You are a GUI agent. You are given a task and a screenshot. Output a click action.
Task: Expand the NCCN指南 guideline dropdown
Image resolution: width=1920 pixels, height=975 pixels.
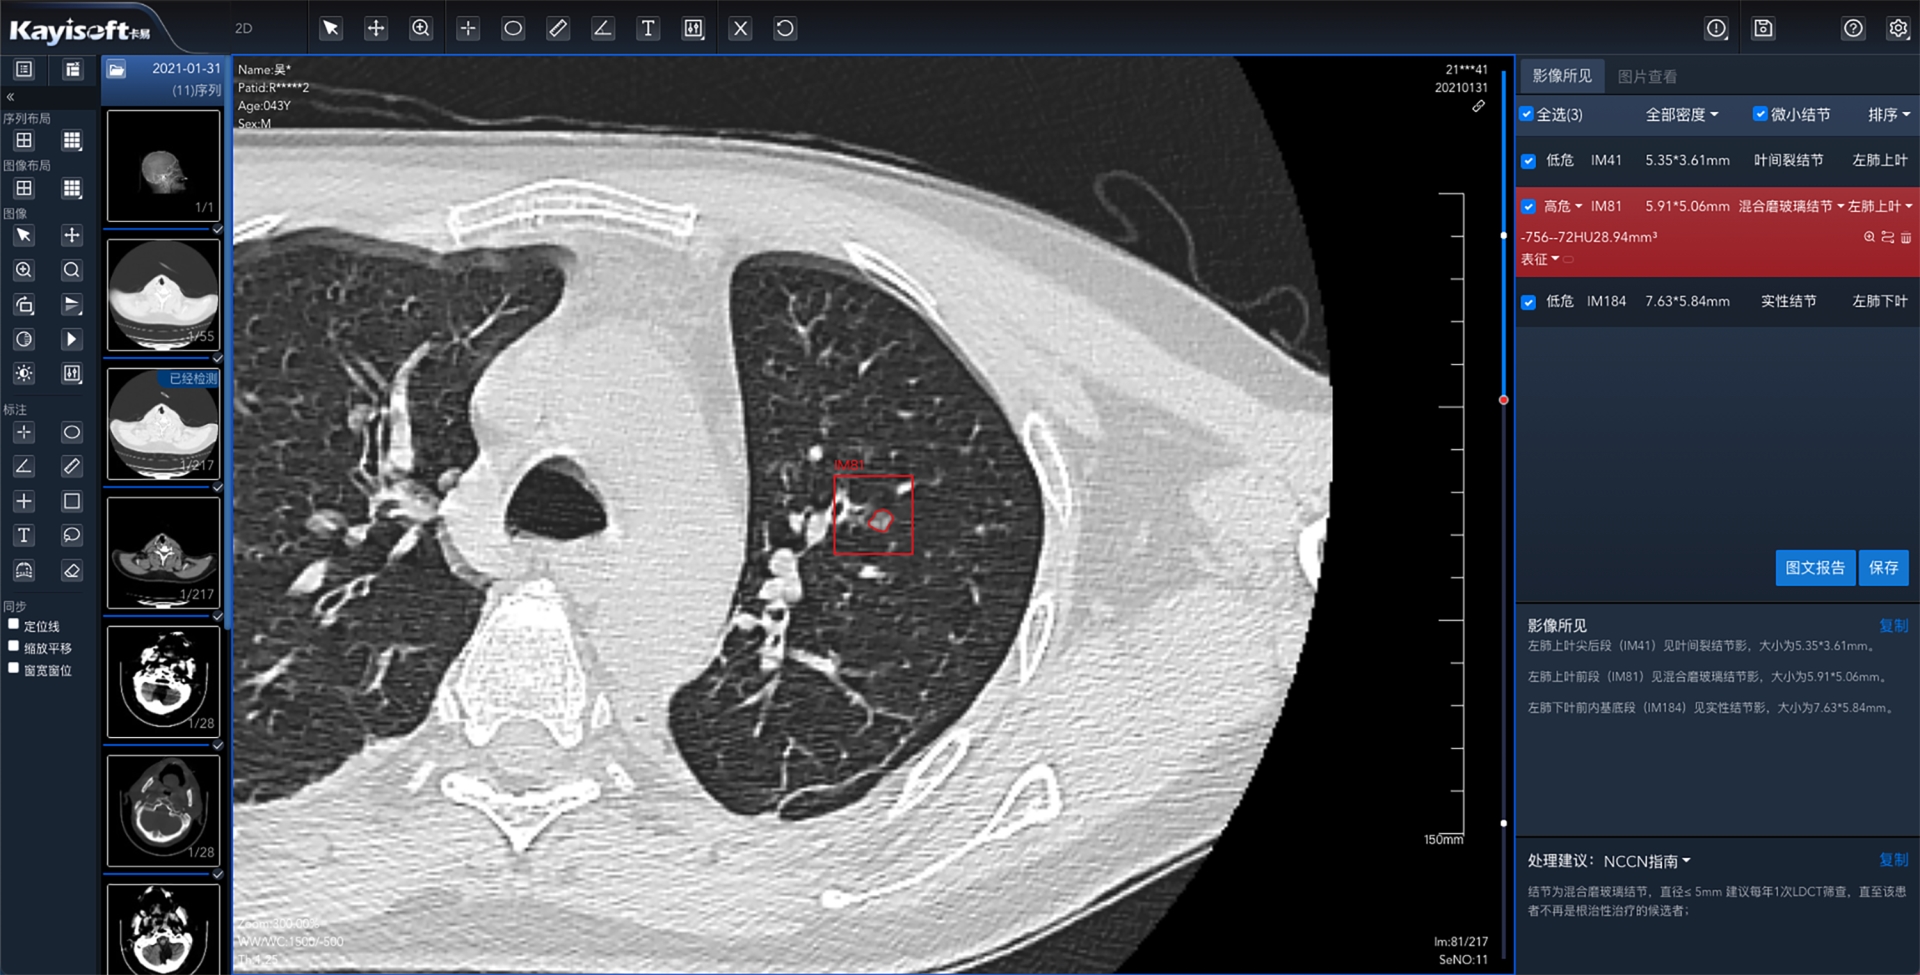click(1647, 861)
